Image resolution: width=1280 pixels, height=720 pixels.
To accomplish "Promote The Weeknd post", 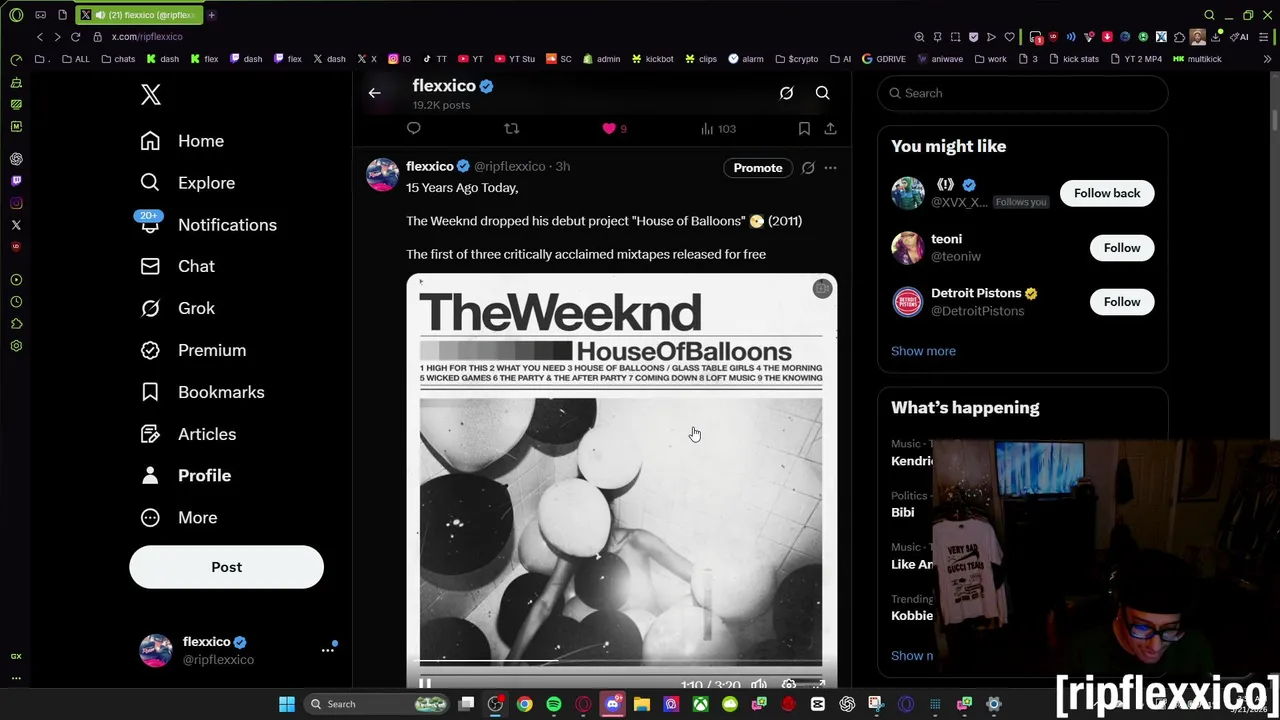I will tap(758, 168).
